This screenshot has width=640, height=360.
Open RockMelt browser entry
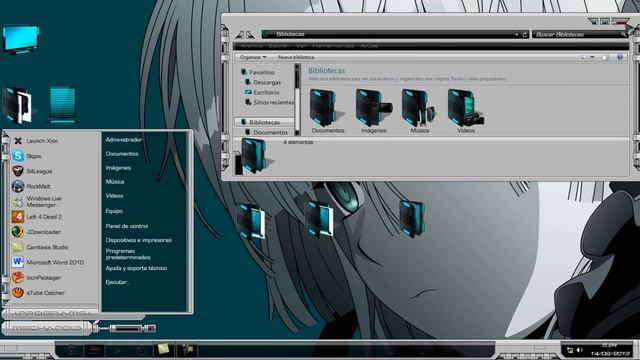click(x=31, y=187)
